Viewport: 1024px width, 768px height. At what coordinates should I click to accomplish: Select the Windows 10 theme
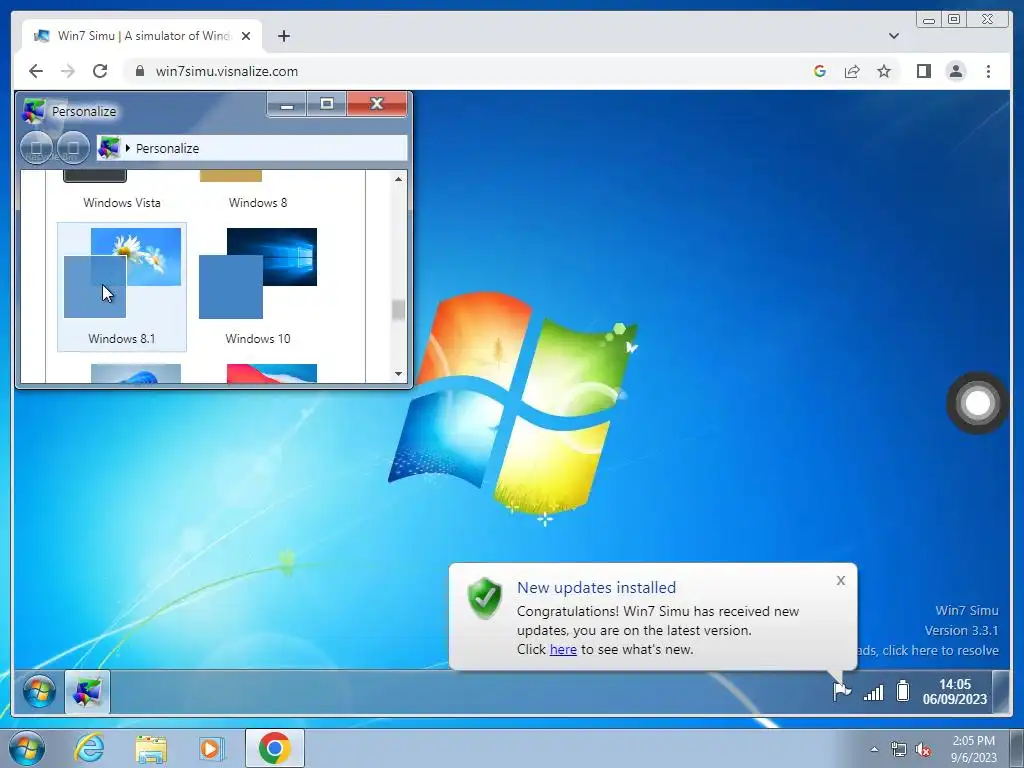[258, 287]
